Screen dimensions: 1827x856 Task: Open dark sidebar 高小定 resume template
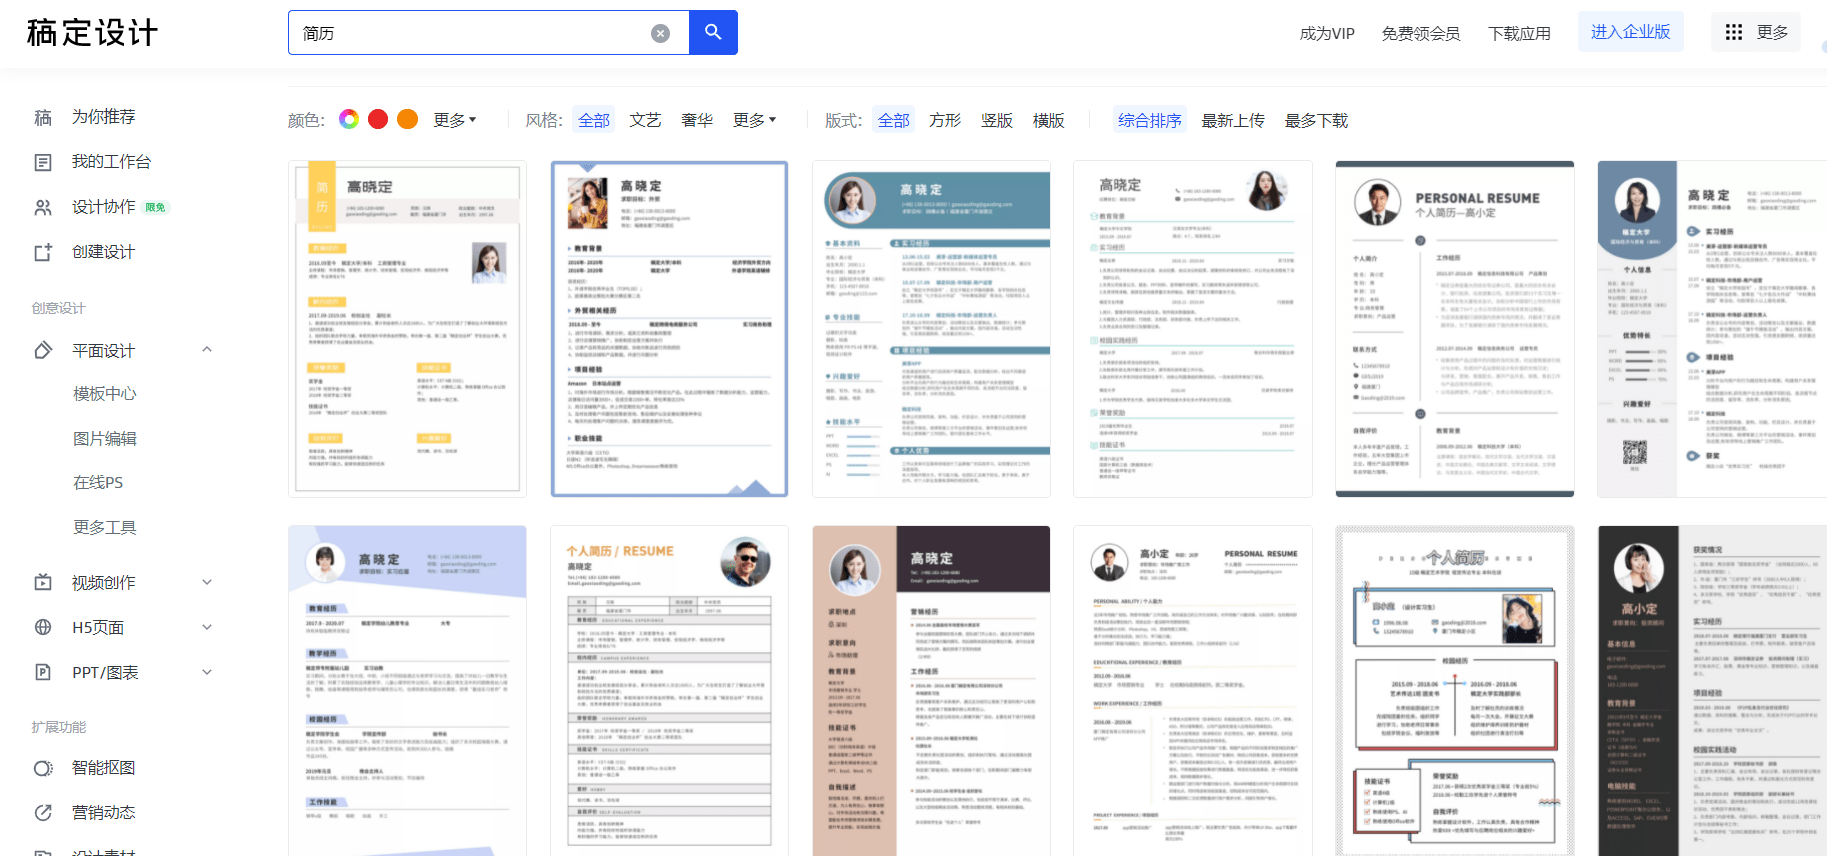pyautogui.click(x=1712, y=690)
